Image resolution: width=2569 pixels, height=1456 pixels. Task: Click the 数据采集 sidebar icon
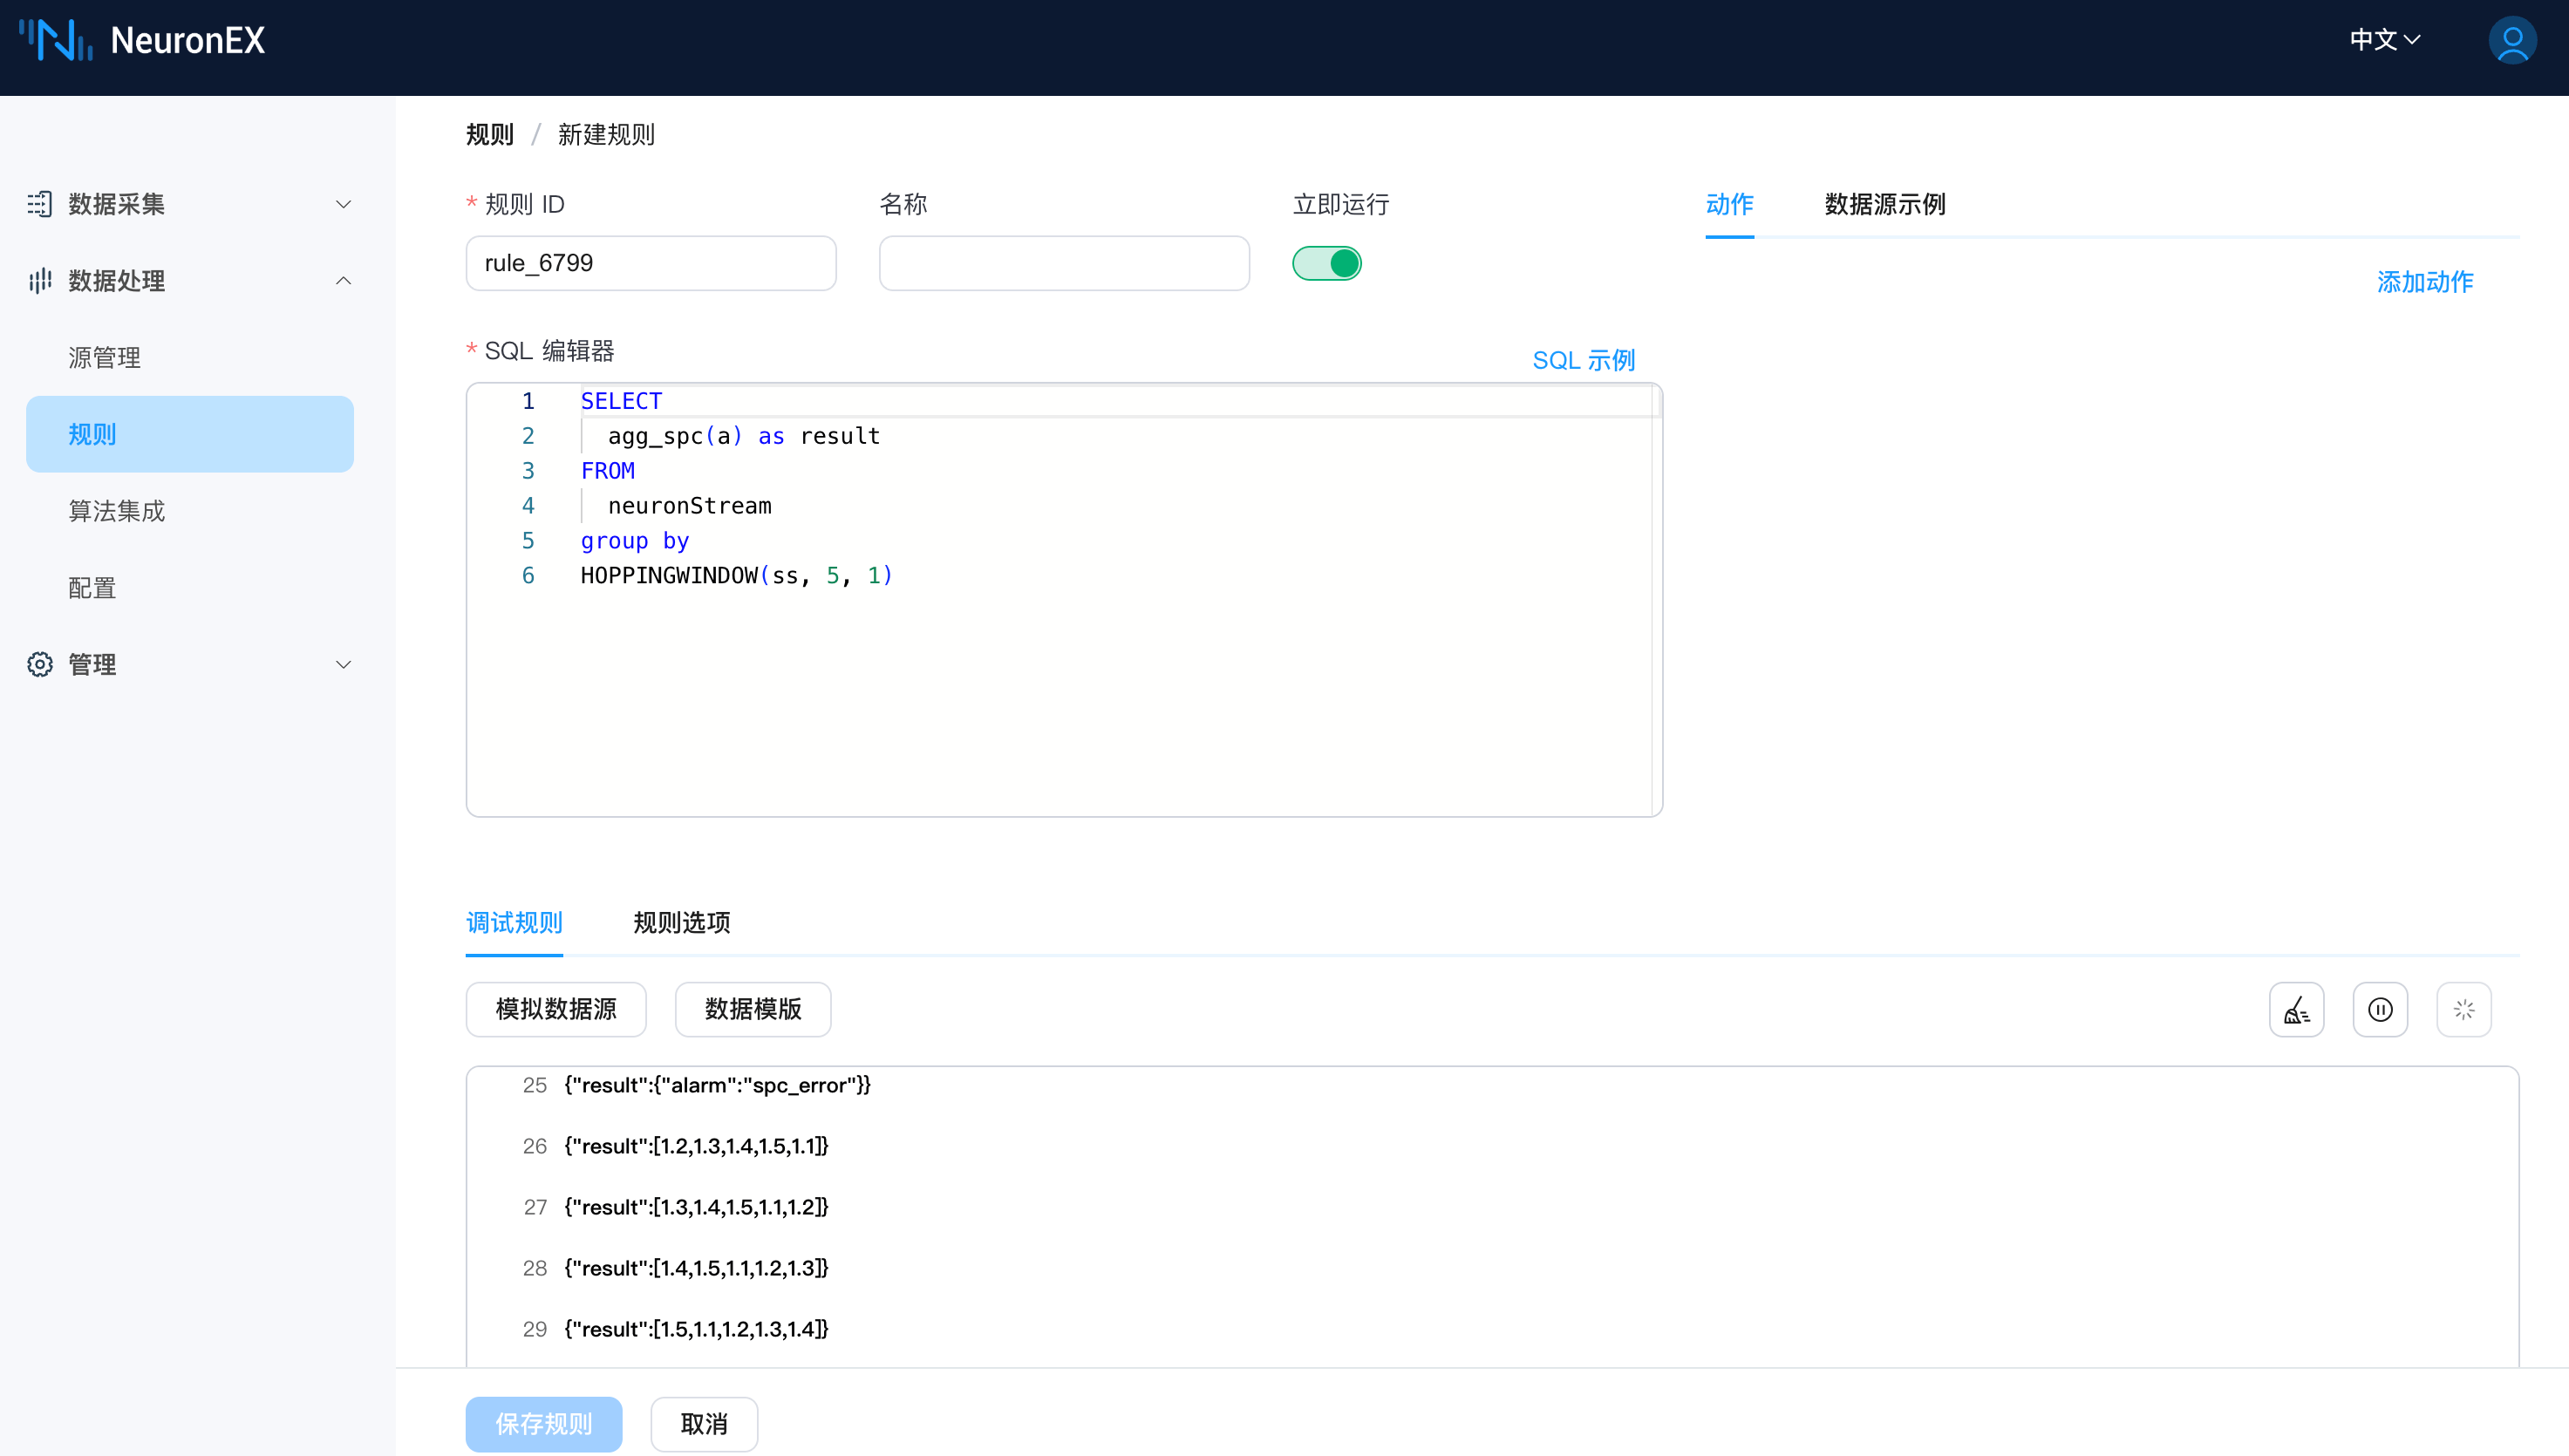coord(40,204)
